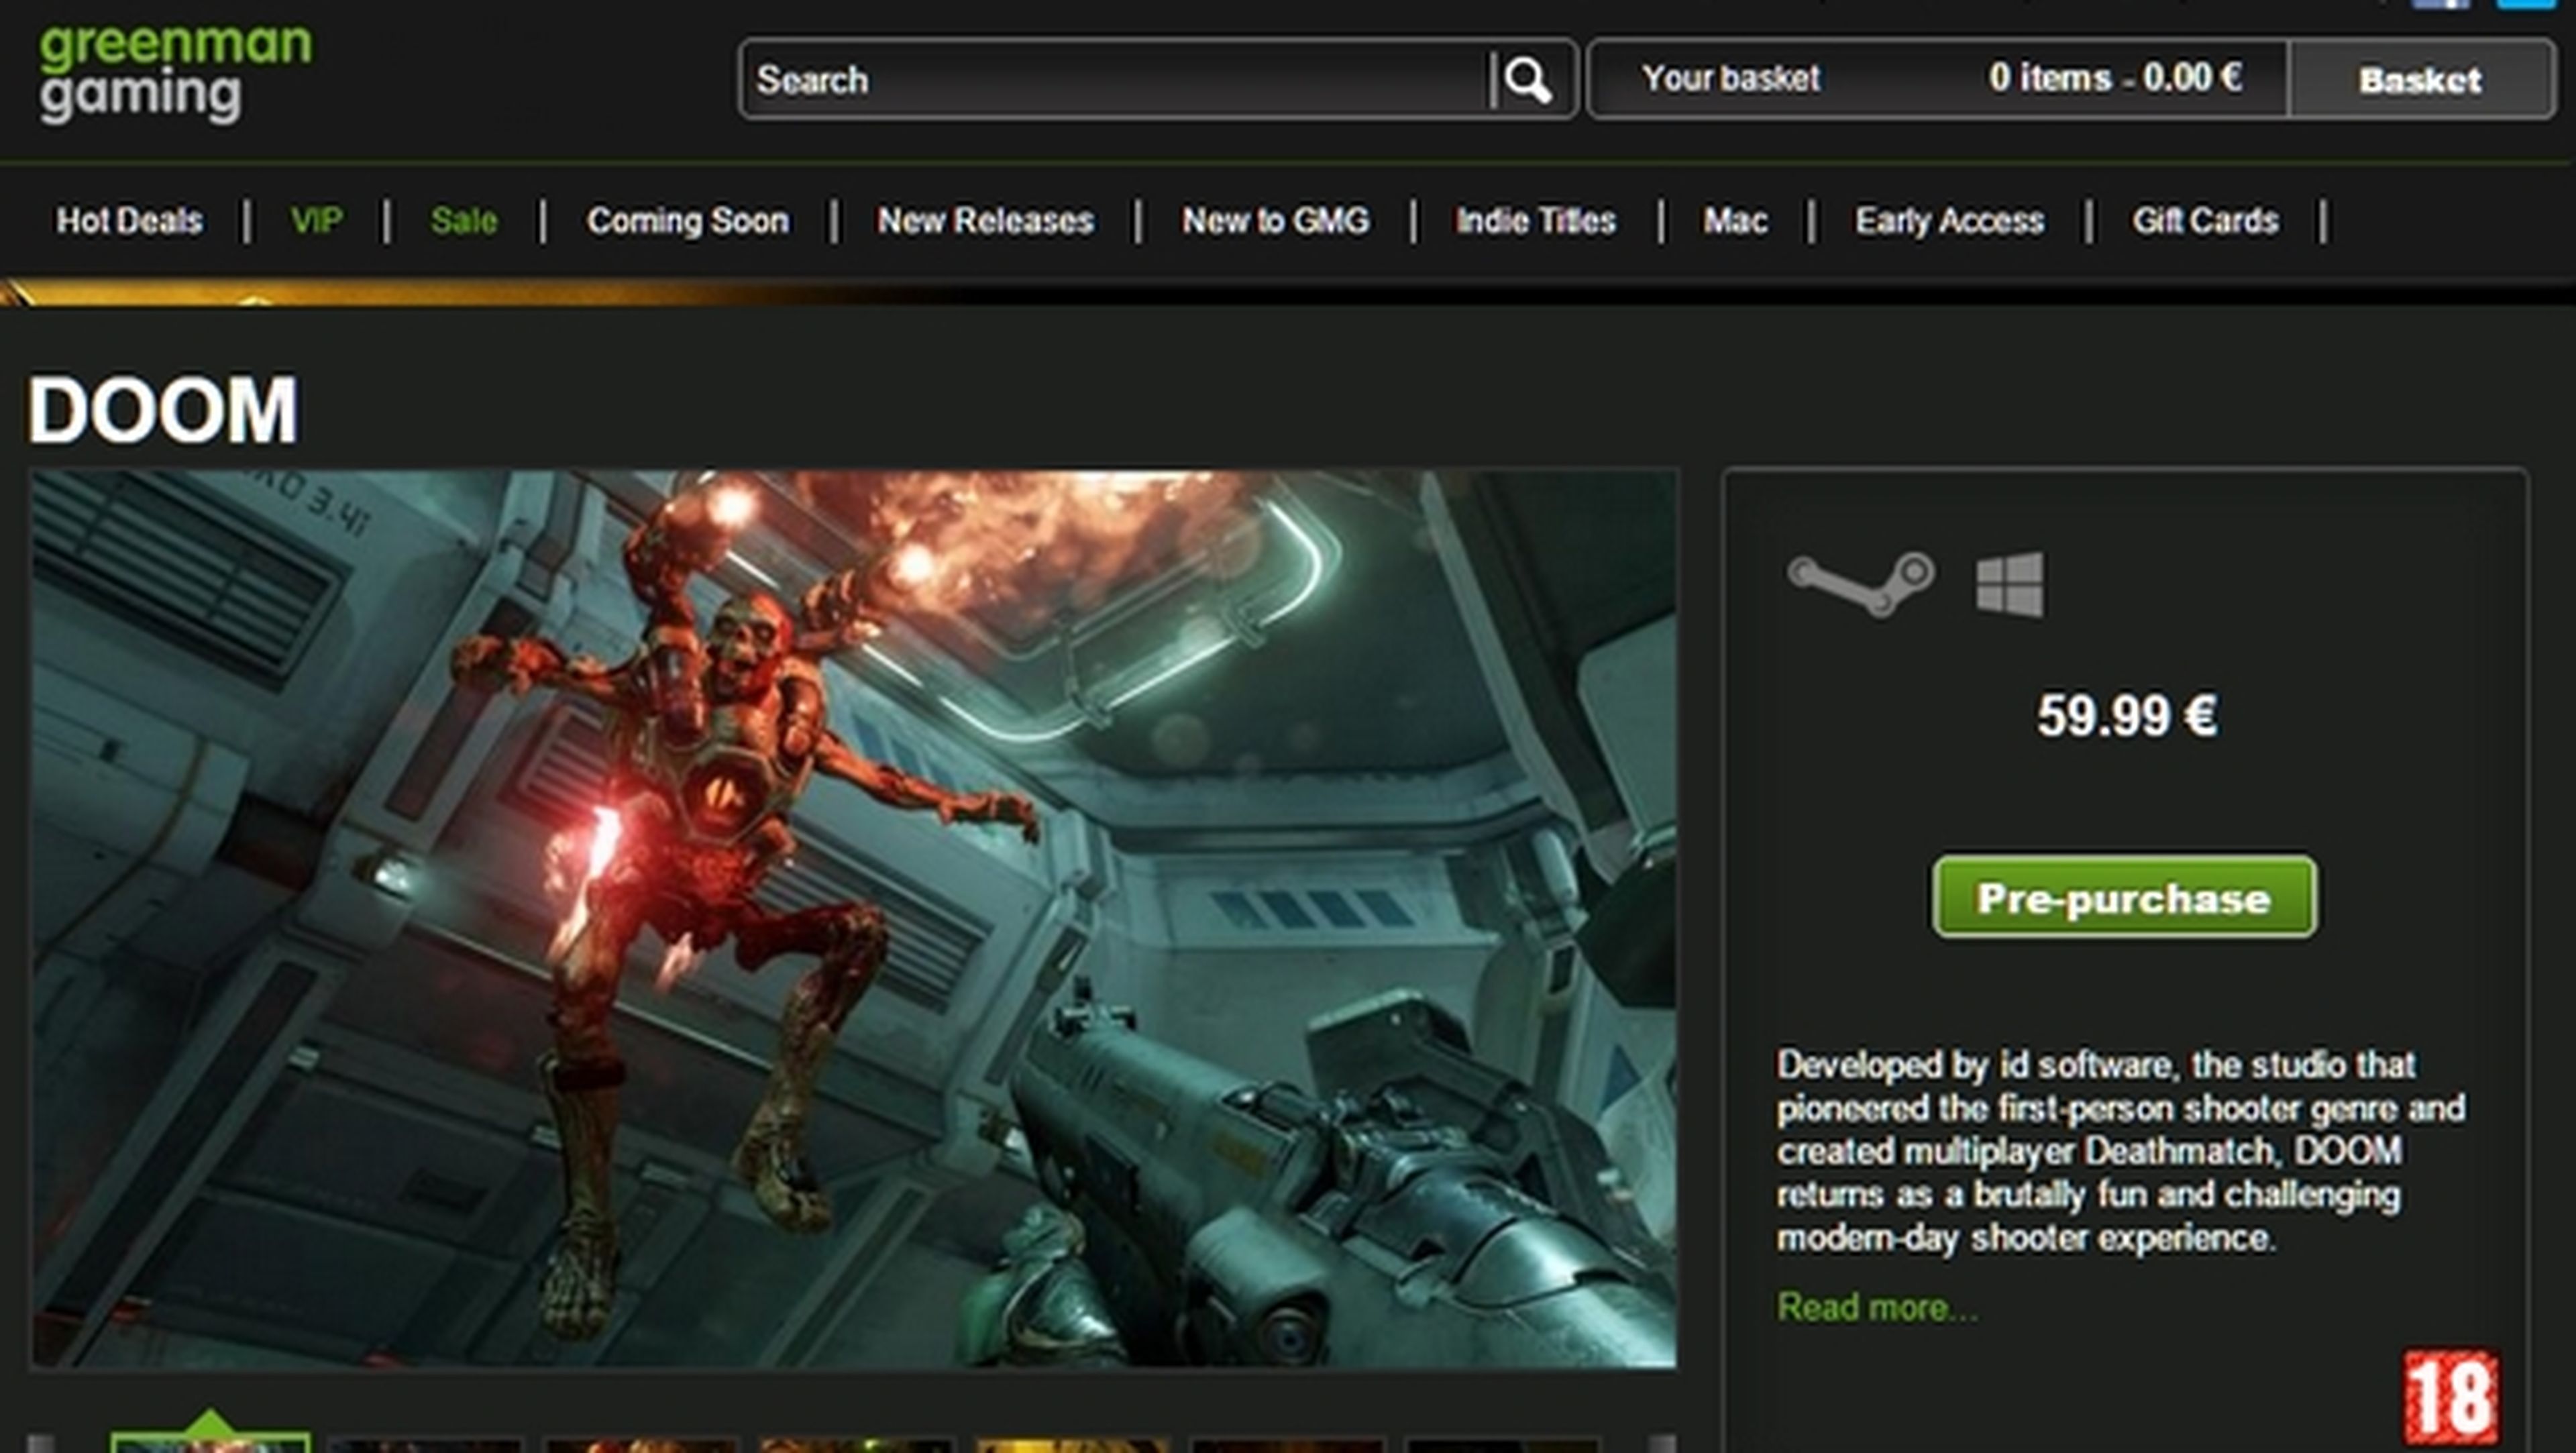
Task: Click the 18 age rating badge
Action: (2450, 1397)
